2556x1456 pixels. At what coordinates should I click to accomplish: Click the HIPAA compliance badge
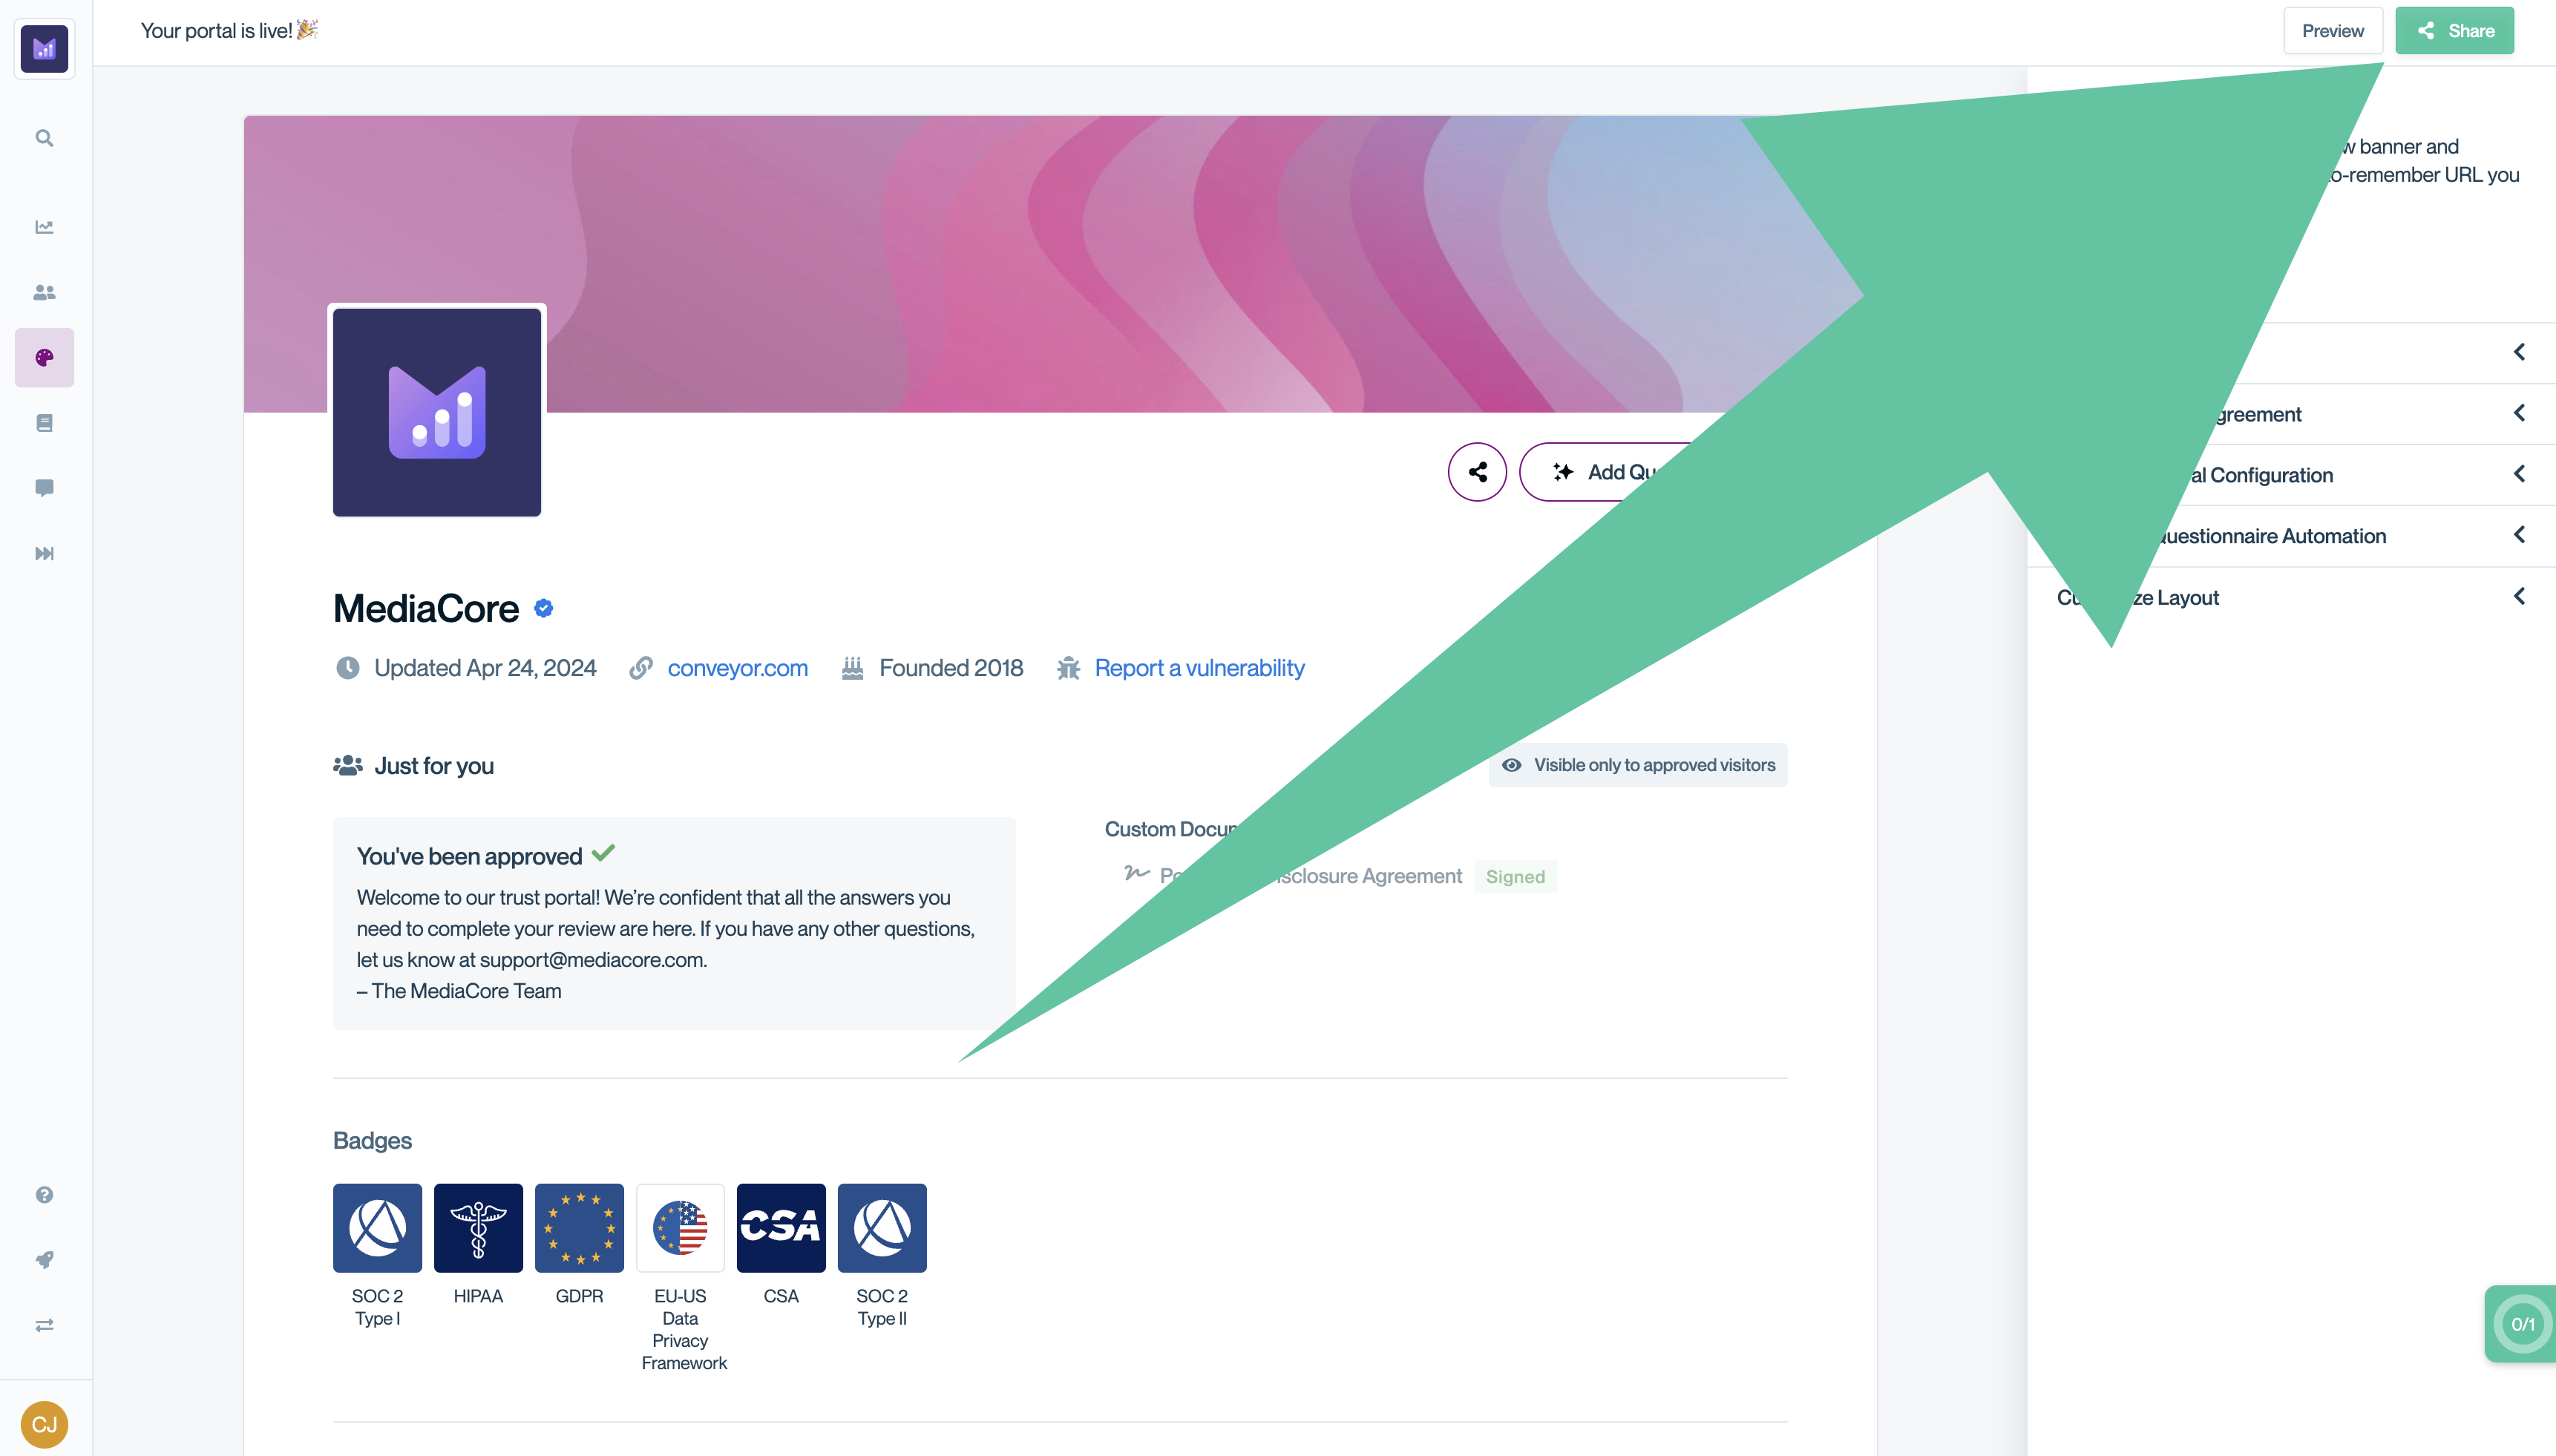(x=477, y=1227)
